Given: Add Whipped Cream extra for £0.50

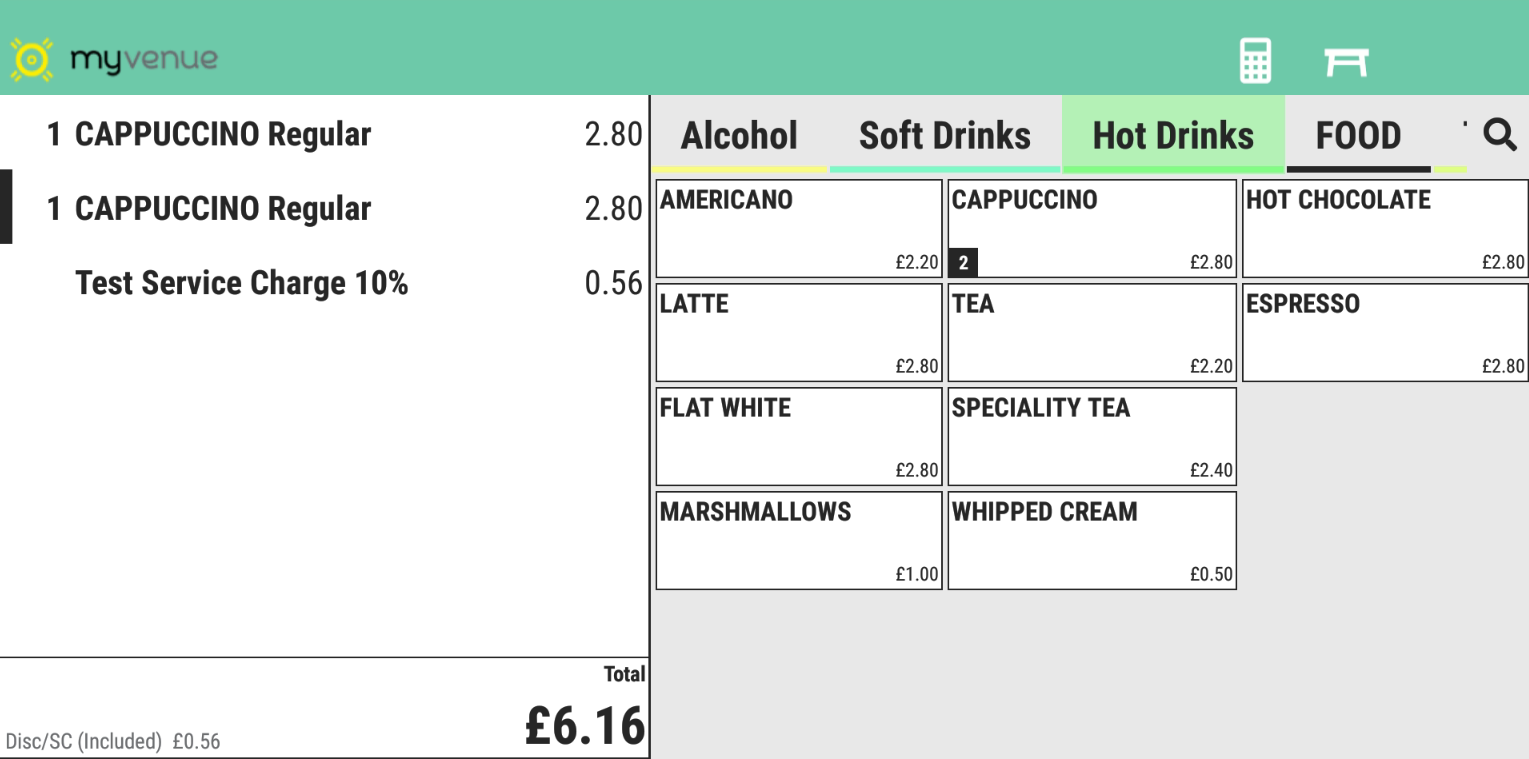Looking at the screenshot, I should [x=1092, y=540].
